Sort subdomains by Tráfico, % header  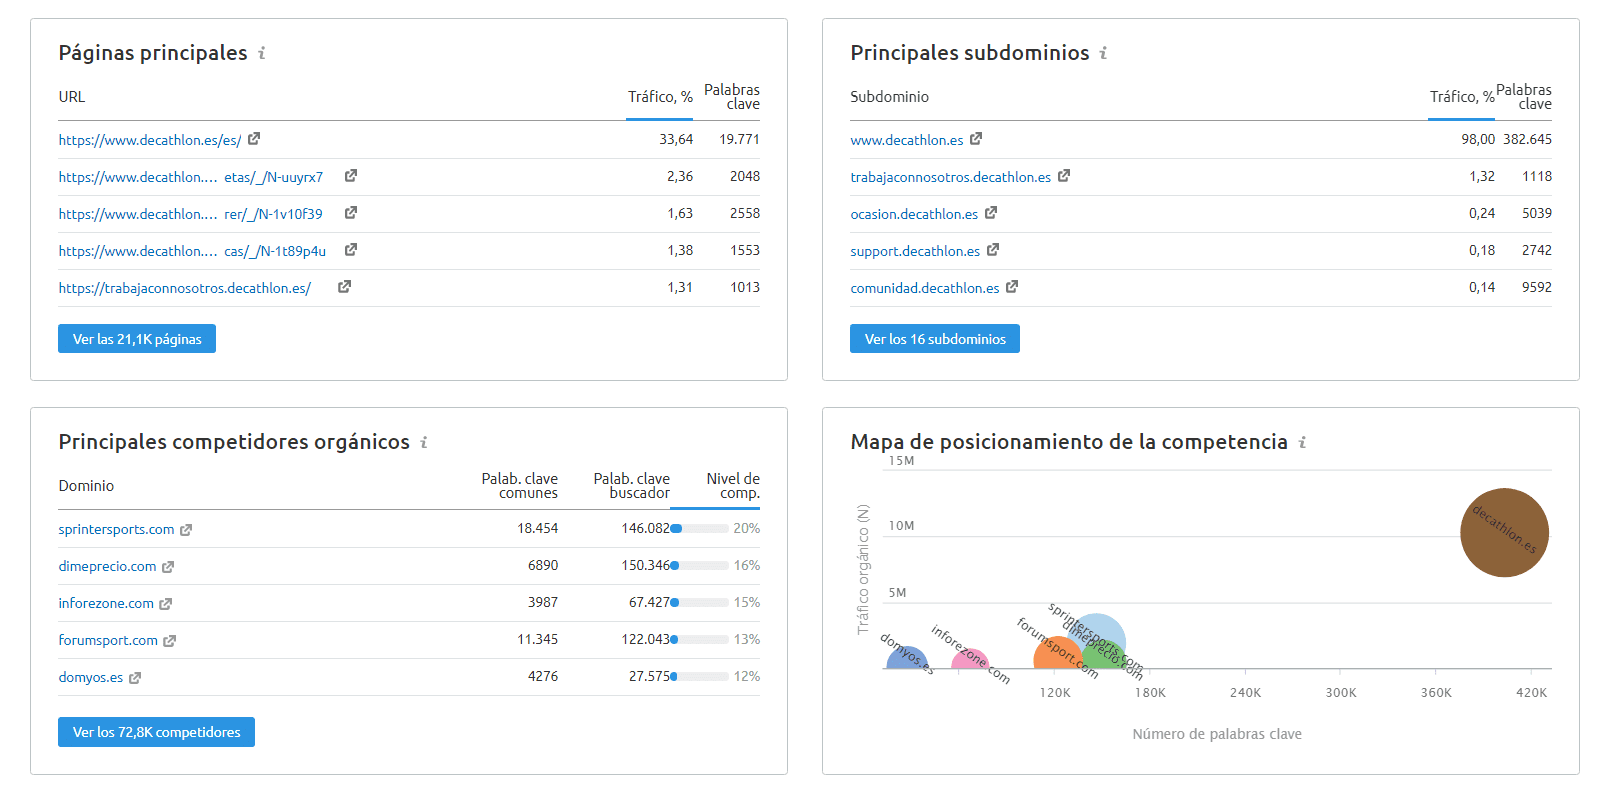point(1462,97)
